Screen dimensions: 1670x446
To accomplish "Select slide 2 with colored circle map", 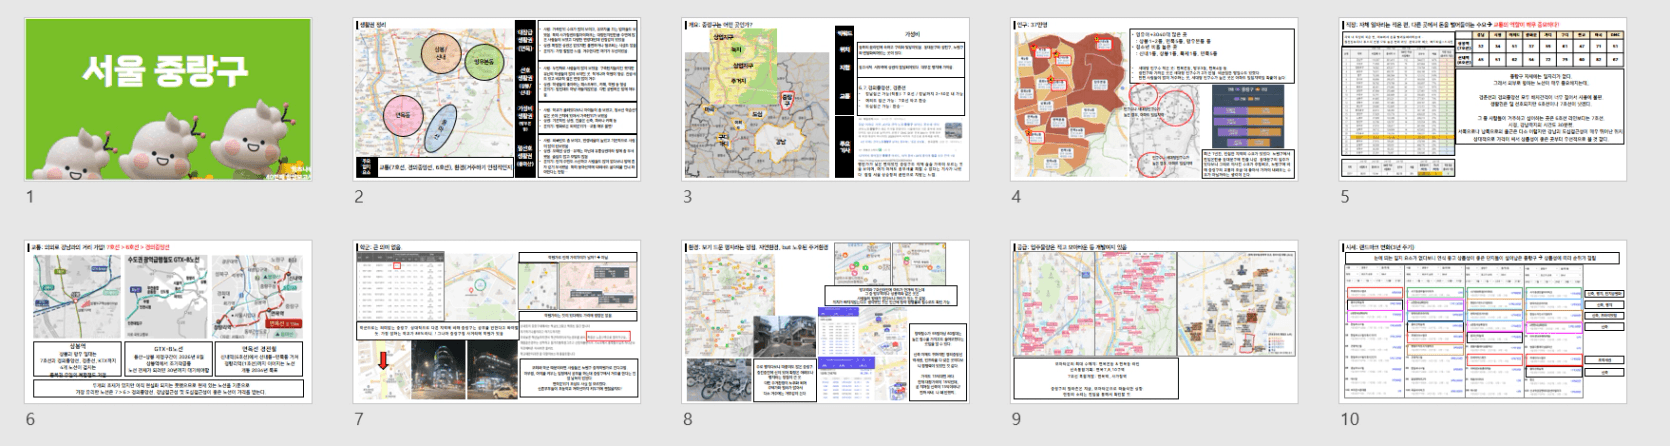I will click(x=497, y=100).
